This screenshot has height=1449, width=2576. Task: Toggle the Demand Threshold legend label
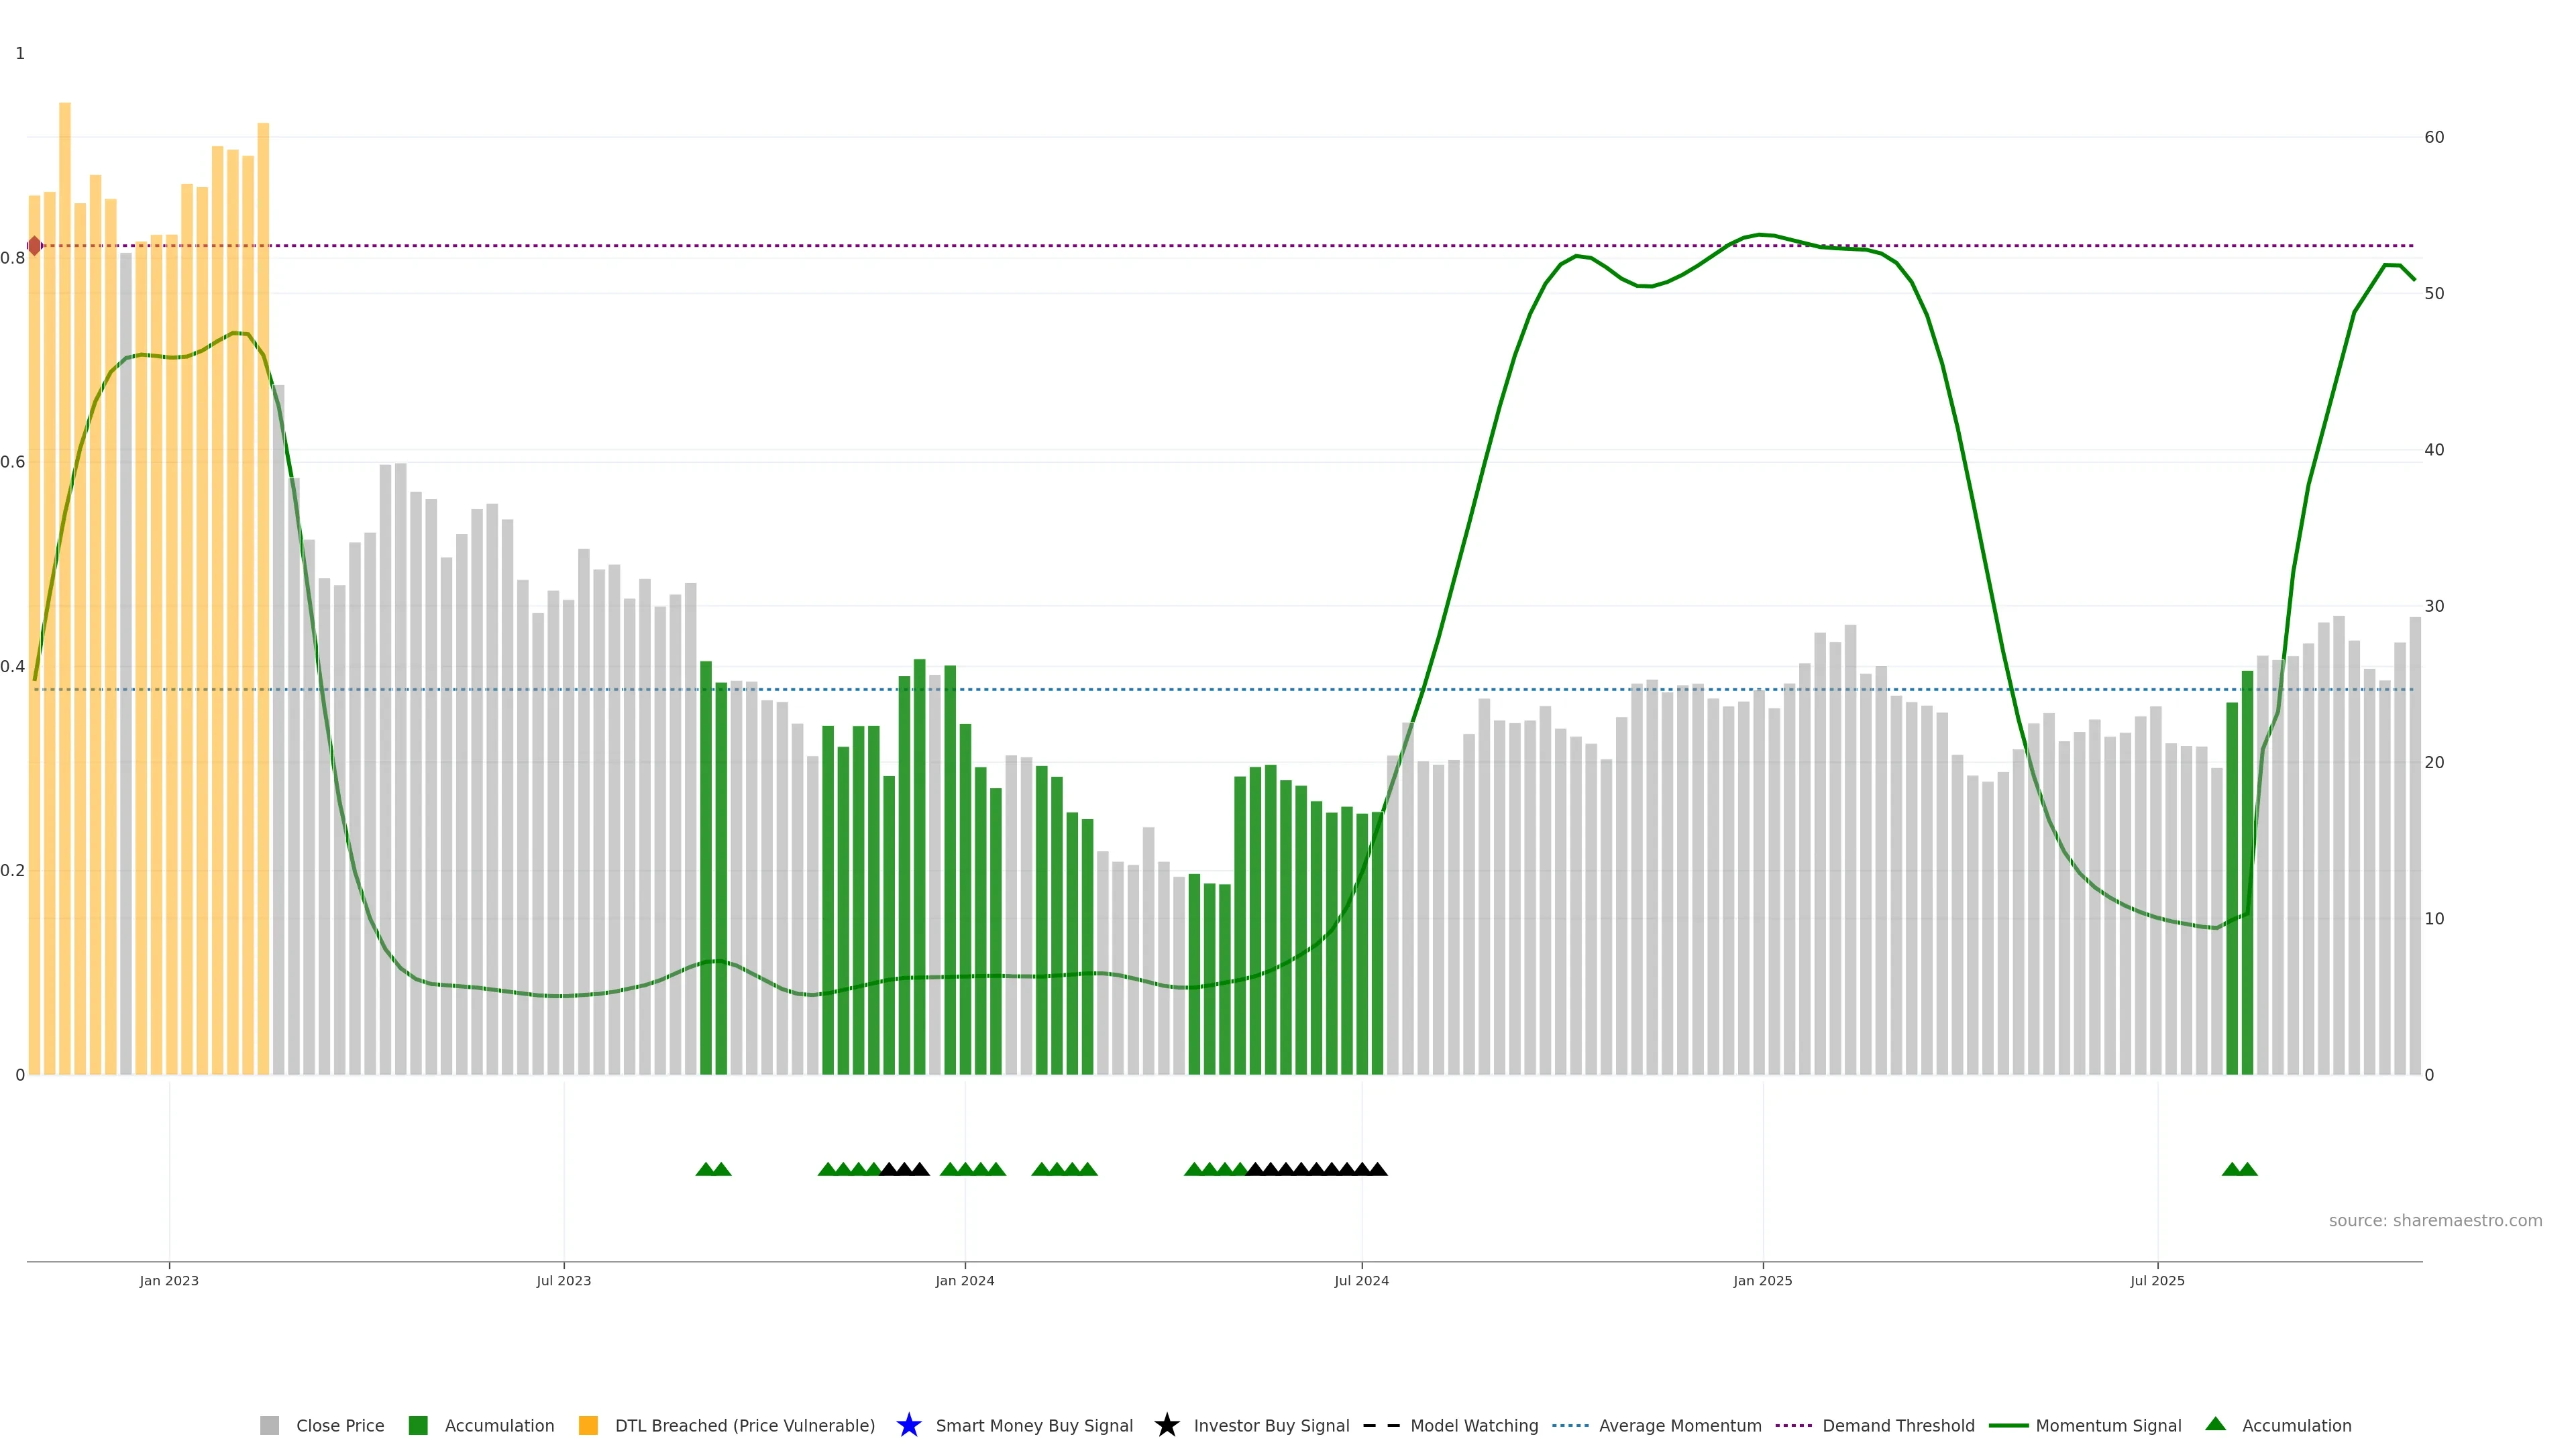1898,1425
